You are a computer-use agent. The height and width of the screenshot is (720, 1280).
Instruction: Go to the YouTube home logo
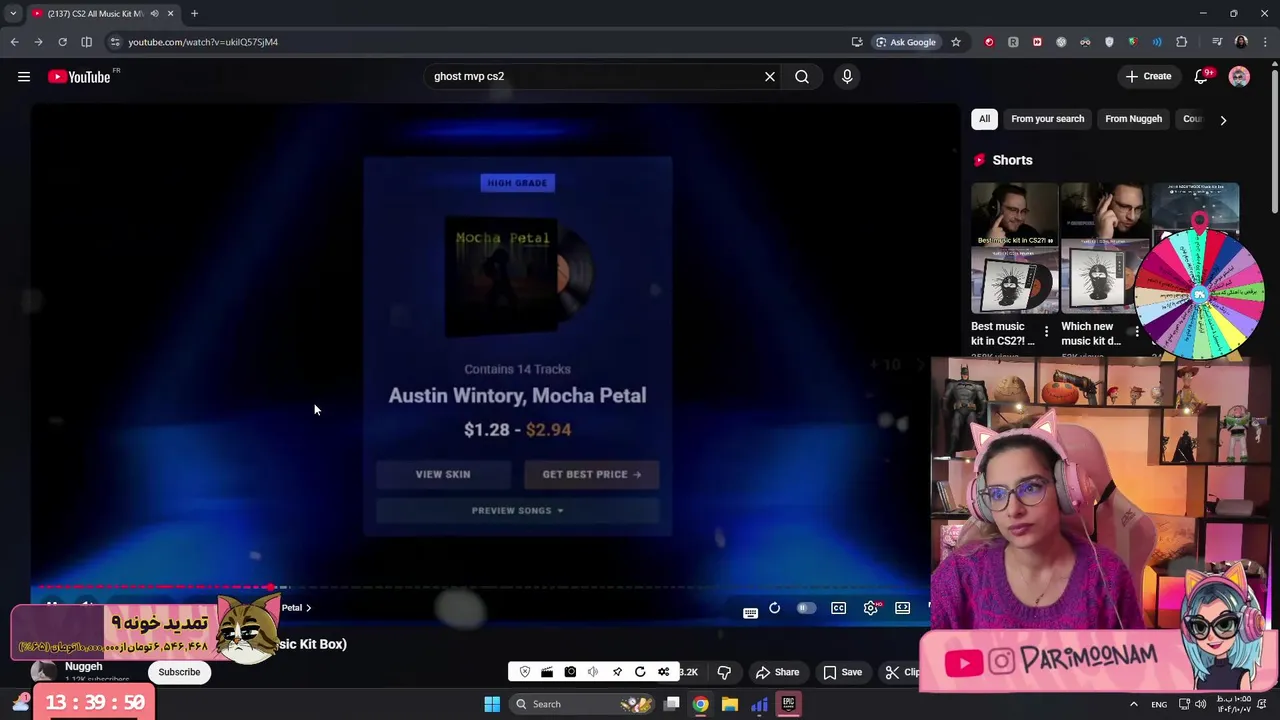79,77
